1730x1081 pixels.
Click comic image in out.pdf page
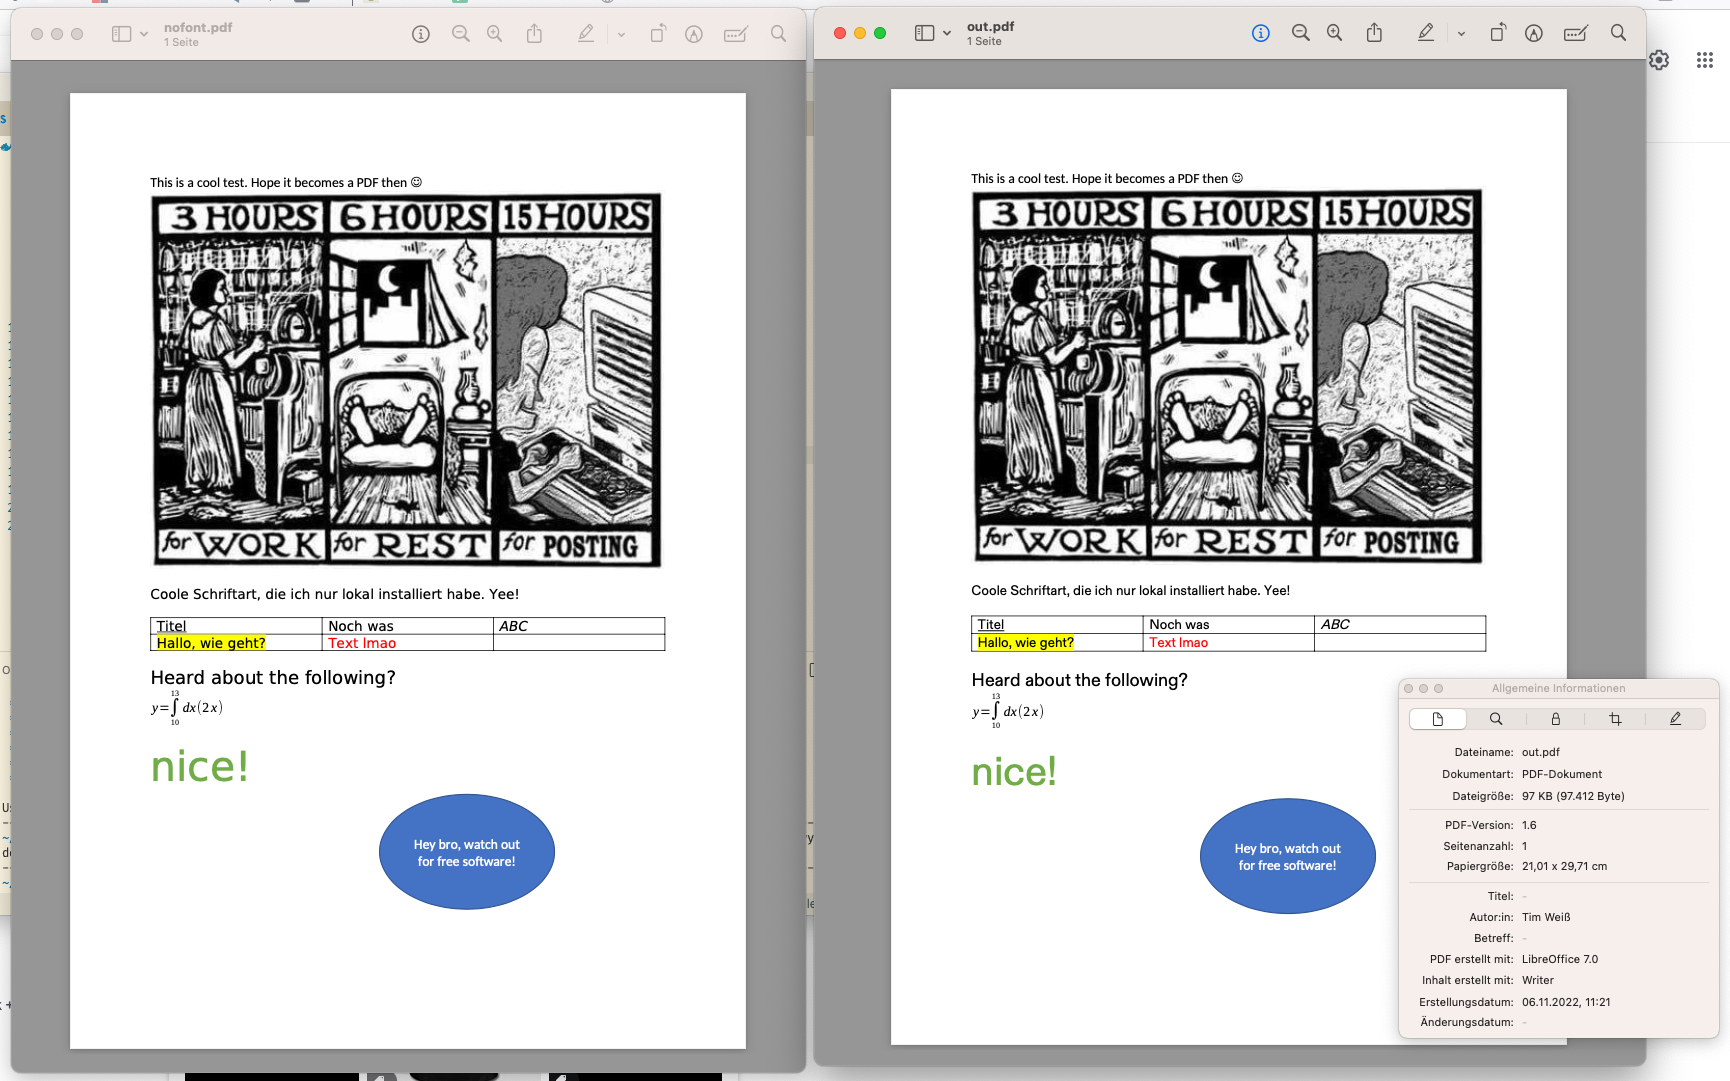coord(1227,376)
